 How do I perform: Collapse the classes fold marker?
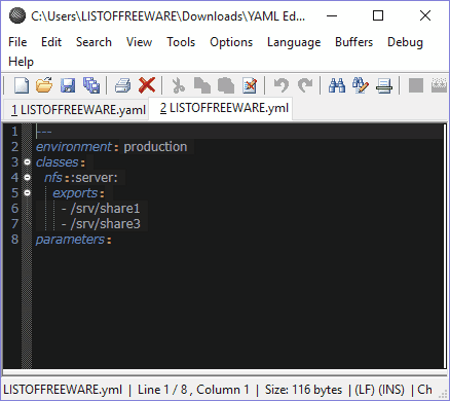pos(27,162)
